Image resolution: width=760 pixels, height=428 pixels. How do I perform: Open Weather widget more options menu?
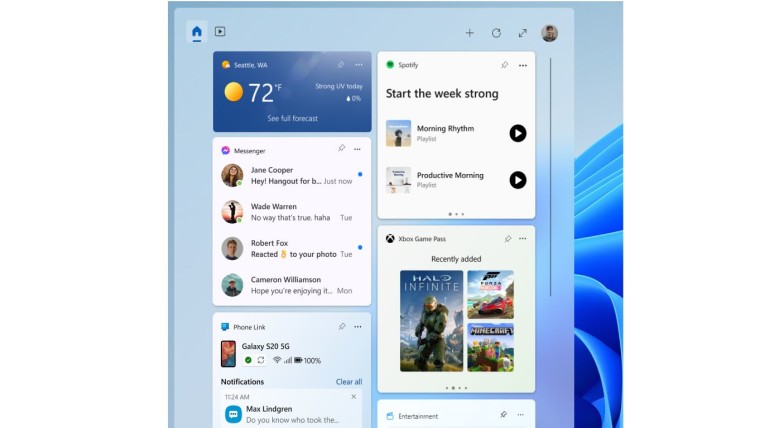click(358, 65)
